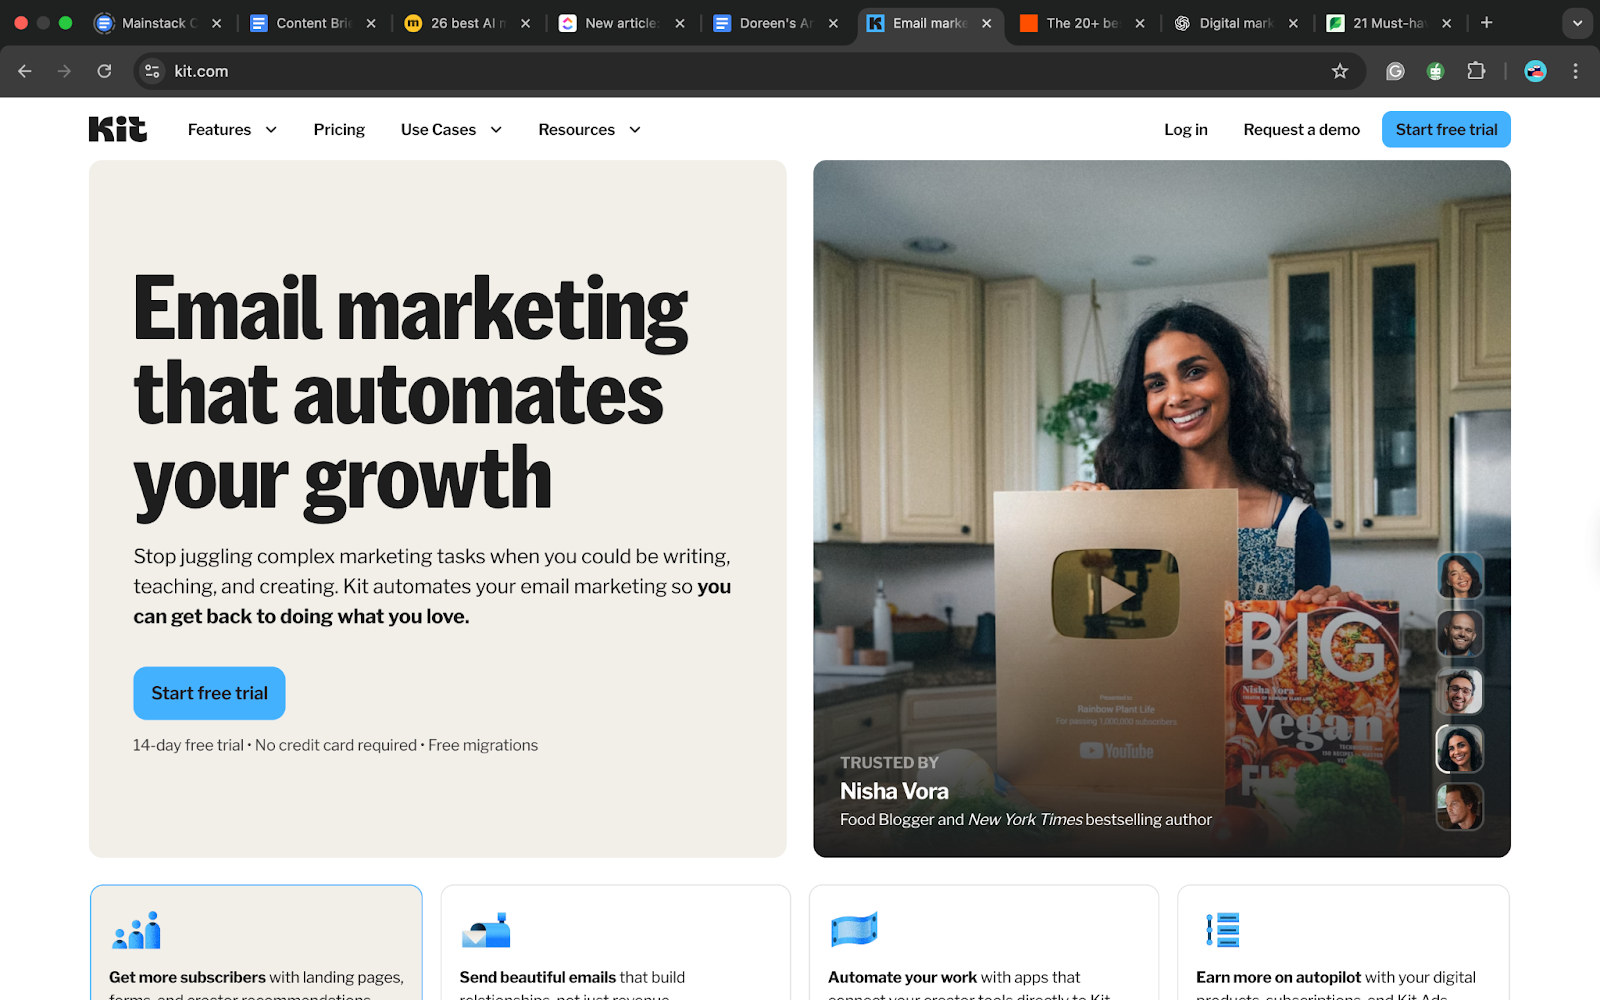Image resolution: width=1600 pixels, height=1000 pixels.
Task: Click the hero Start free trial button
Action: [x=209, y=693]
